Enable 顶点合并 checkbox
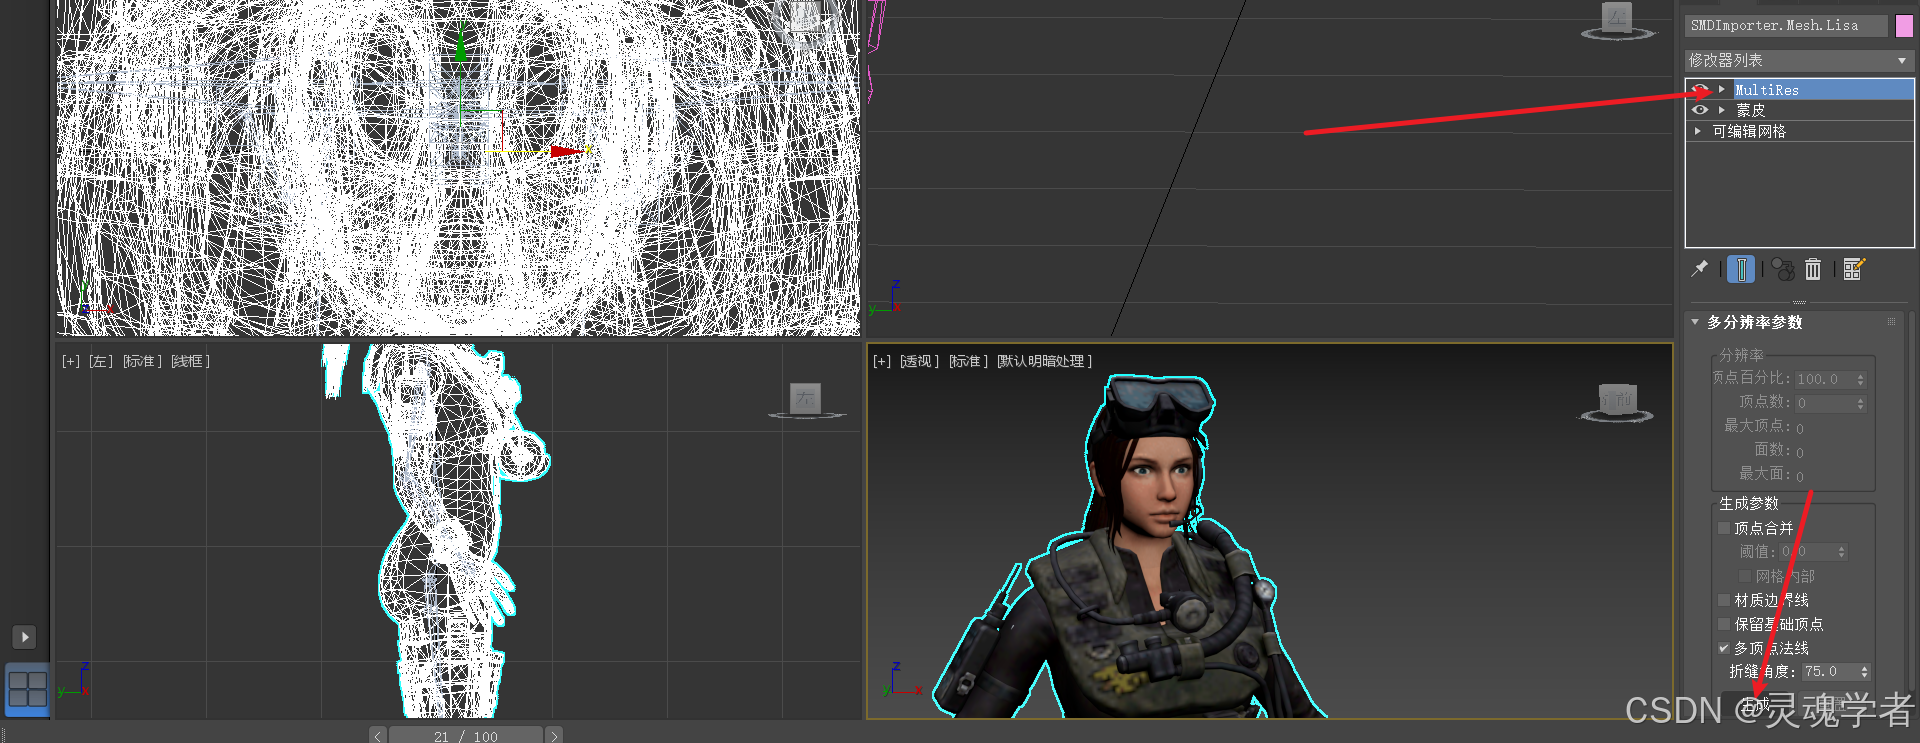Image resolution: width=1920 pixels, height=743 pixels. point(1724,528)
